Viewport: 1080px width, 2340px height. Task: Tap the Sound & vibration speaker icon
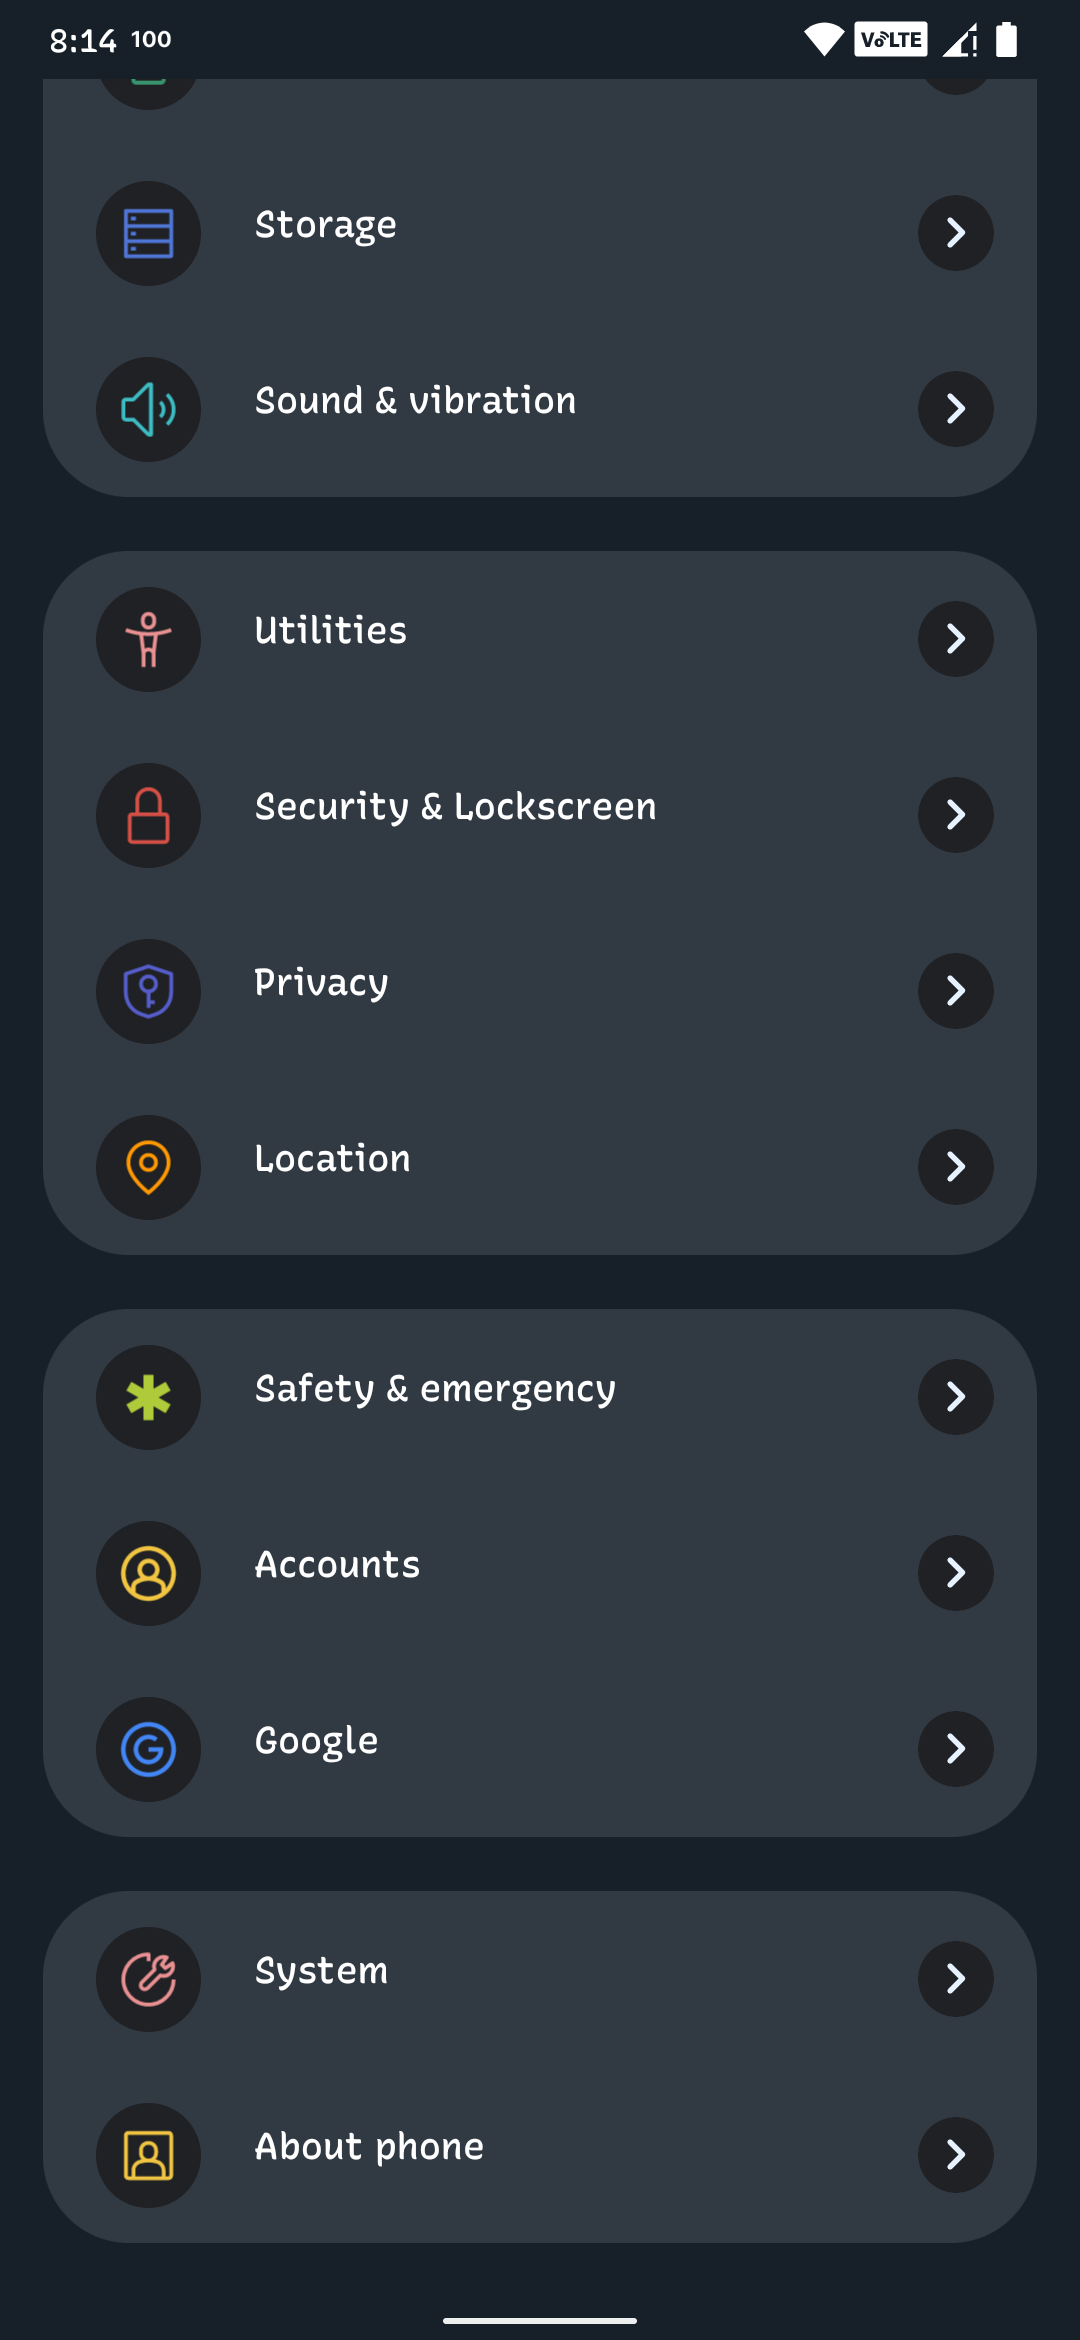[148, 409]
